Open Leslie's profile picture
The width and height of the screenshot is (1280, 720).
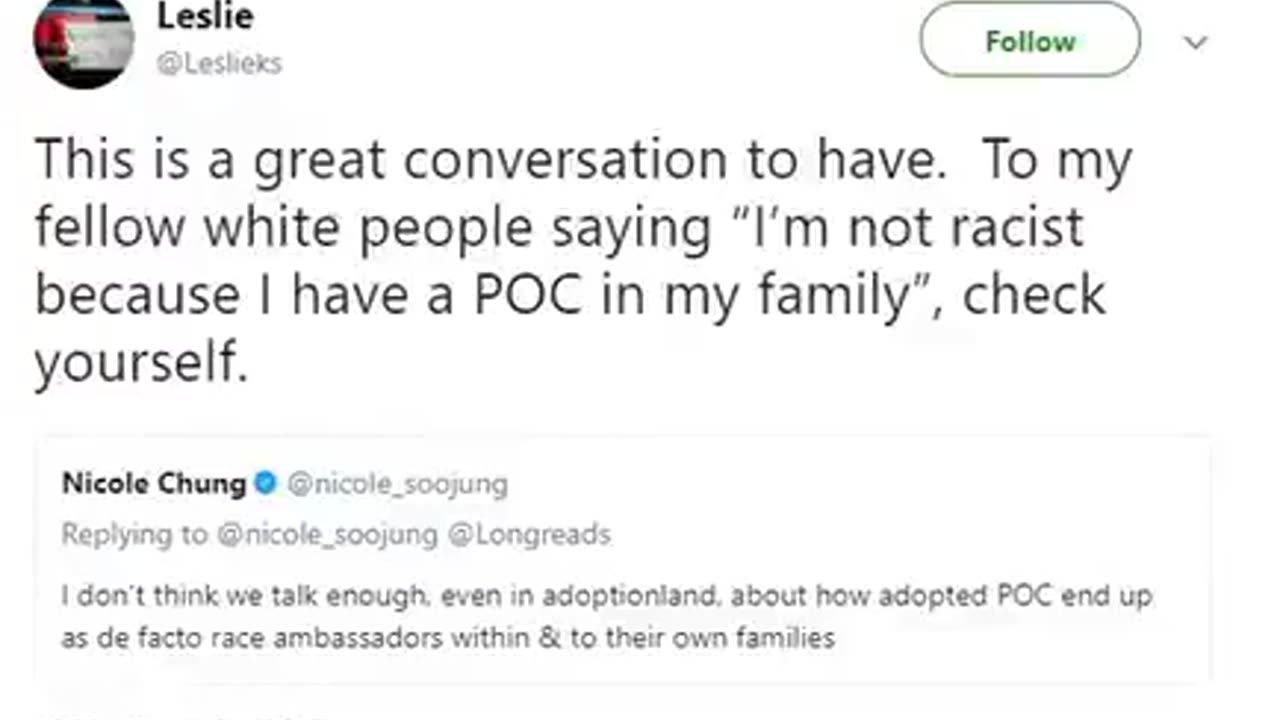84,40
